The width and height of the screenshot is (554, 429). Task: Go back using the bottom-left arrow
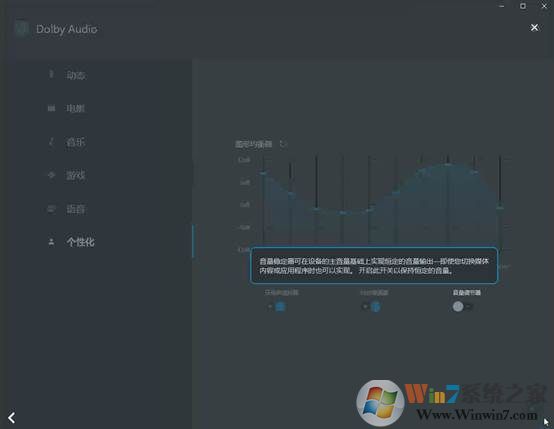tap(12, 417)
